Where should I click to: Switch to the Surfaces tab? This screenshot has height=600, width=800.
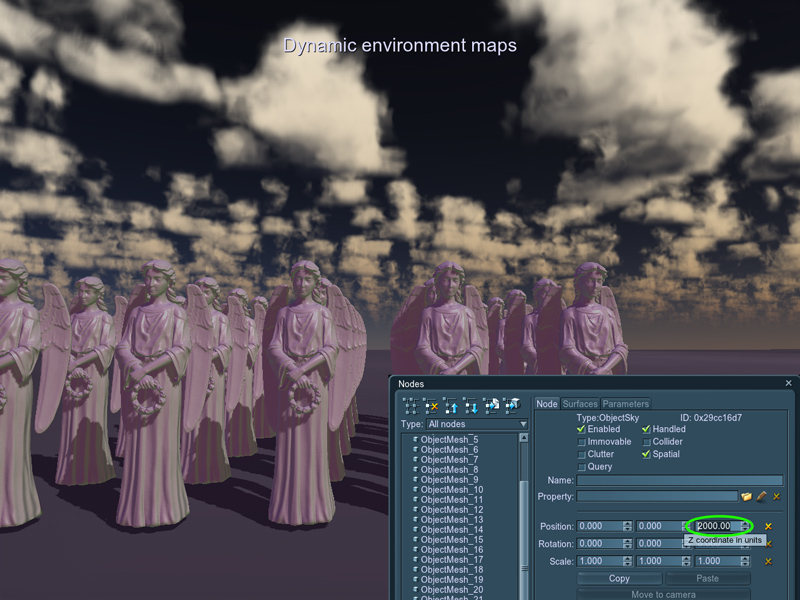(x=579, y=404)
